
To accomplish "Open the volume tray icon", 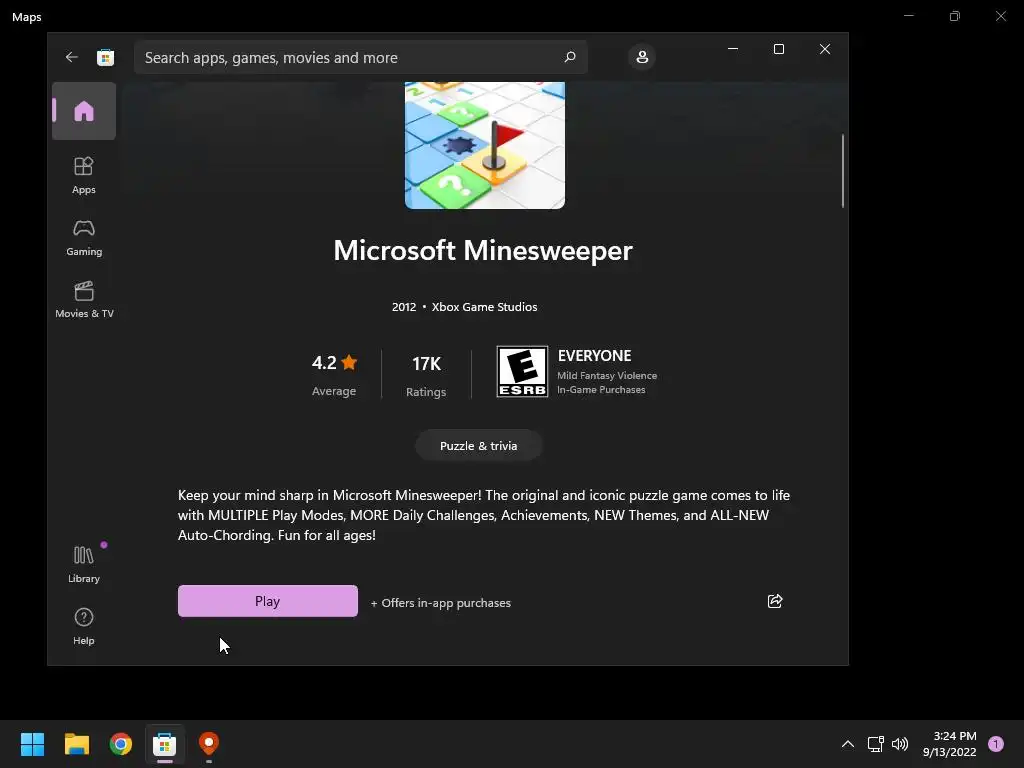I will coord(900,744).
